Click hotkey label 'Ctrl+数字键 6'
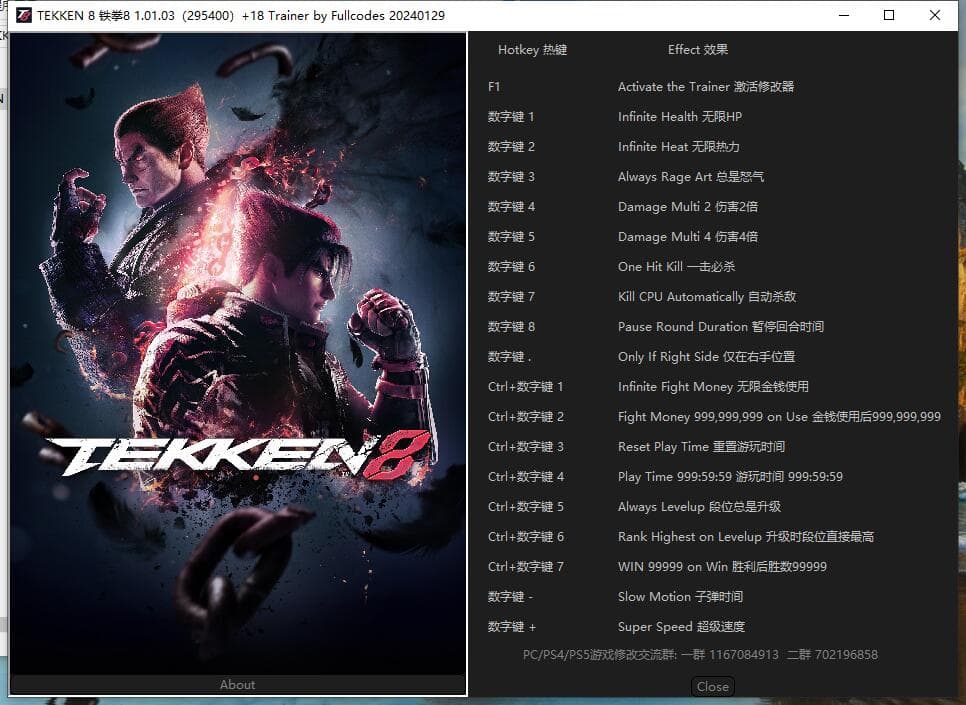This screenshot has width=966, height=705. coord(526,537)
